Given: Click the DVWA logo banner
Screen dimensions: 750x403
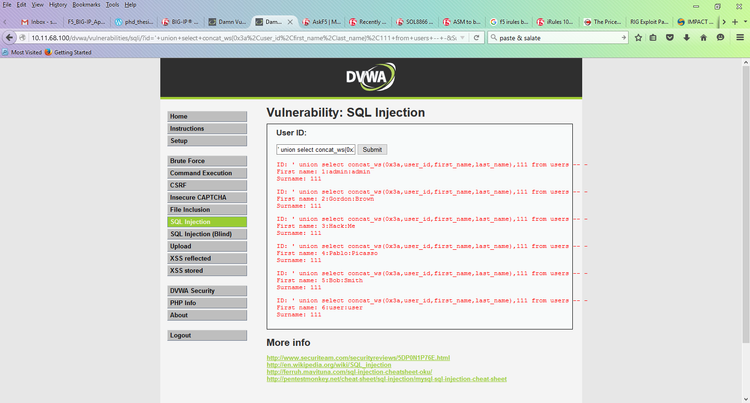Looking at the screenshot, I should pyautogui.click(x=371, y=77).
